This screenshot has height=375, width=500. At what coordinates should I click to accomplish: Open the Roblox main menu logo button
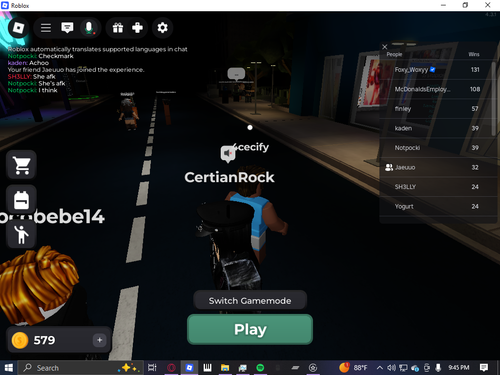[18, 28]
